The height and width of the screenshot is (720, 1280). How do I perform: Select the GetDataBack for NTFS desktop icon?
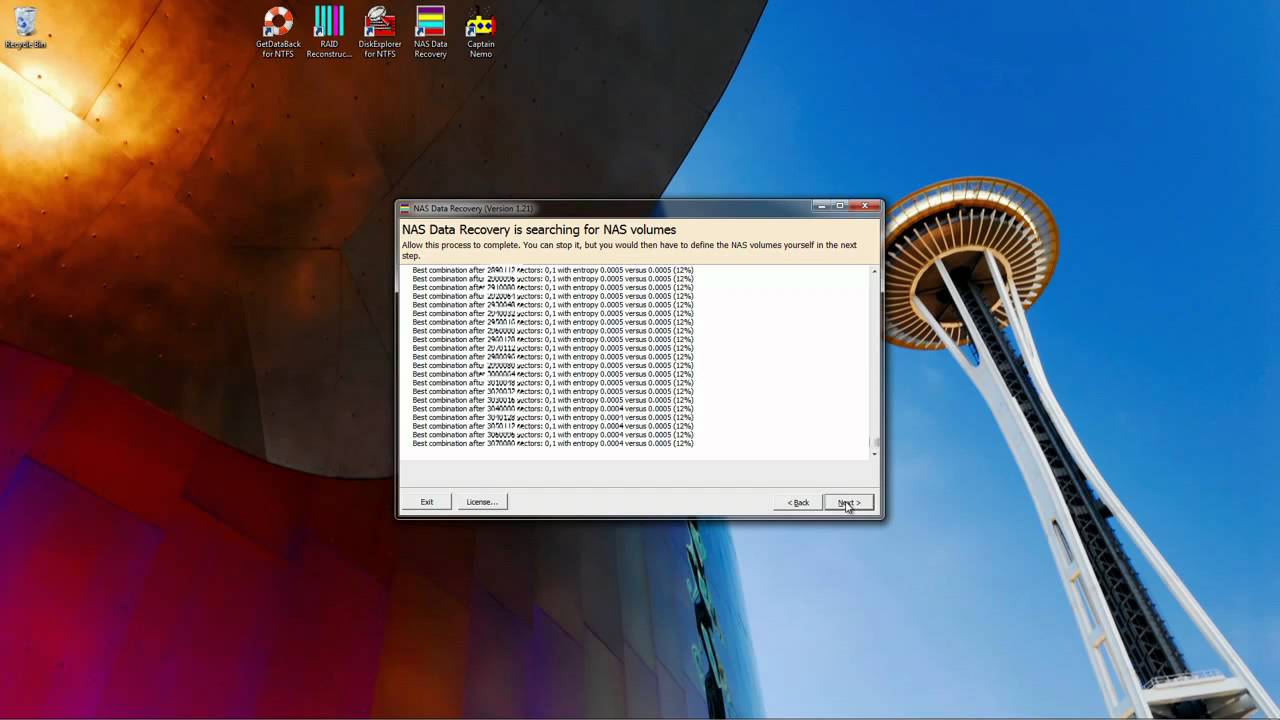click(x=278, y=32)
